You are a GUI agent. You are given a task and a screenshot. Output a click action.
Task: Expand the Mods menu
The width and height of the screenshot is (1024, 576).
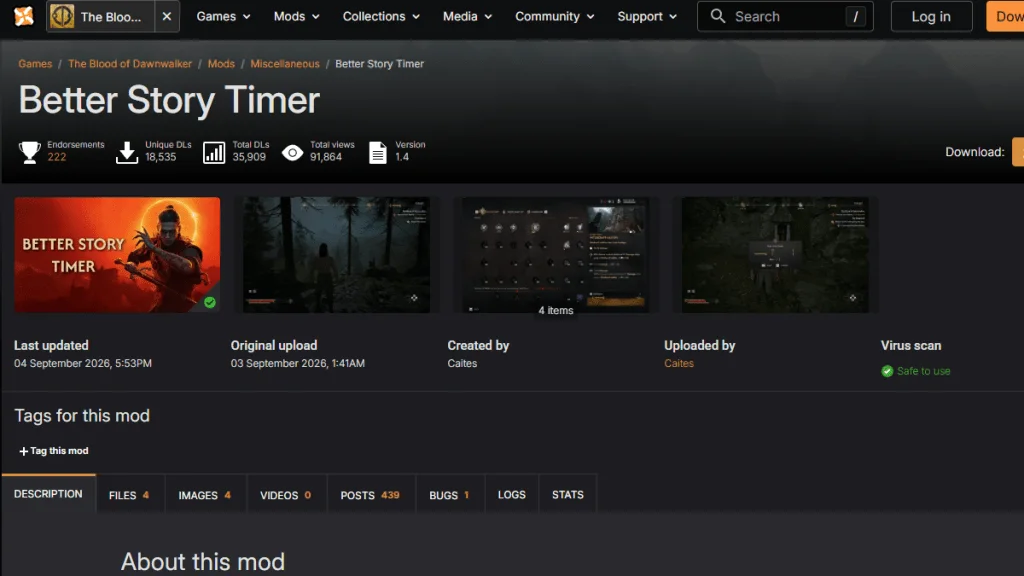tap(296, 16)
